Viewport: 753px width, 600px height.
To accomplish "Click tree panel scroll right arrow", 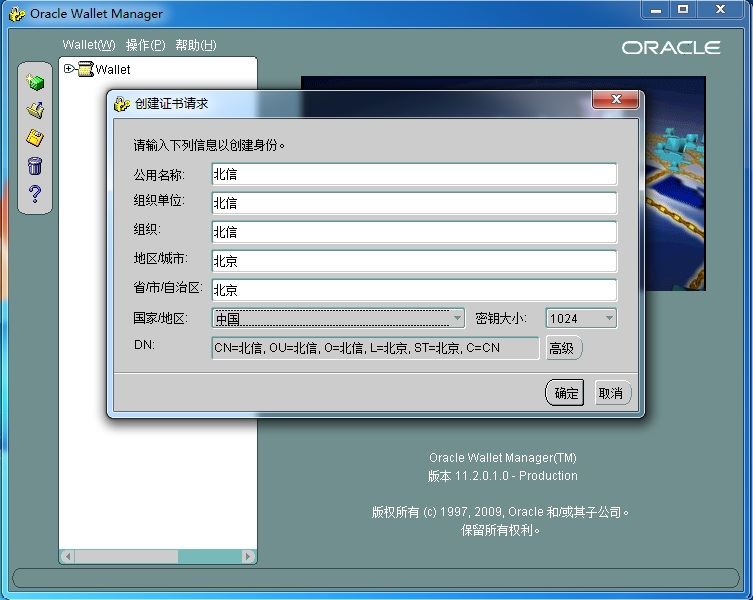I will 248,556.
